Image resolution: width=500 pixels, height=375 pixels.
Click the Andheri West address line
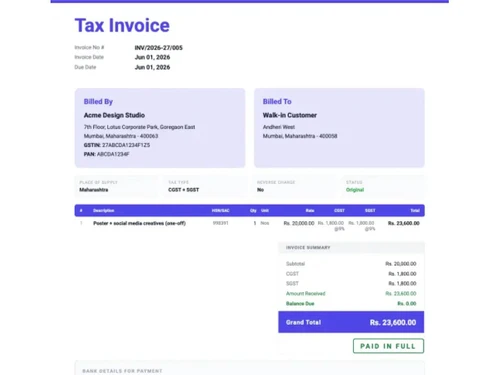pos(279,127)
